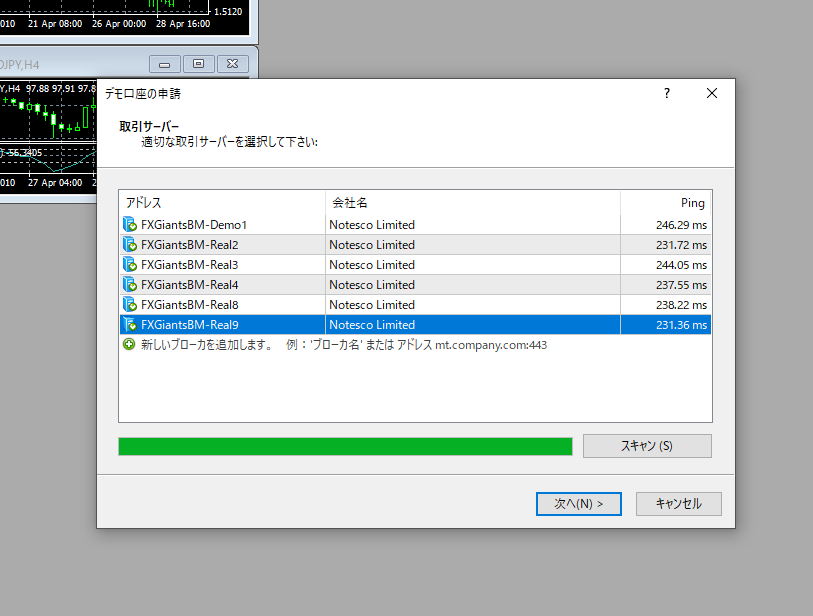Screen dimensions: 813x616
Task: Click Notesco Limited in the Real3 row
Action: click(x=372, y=264)
